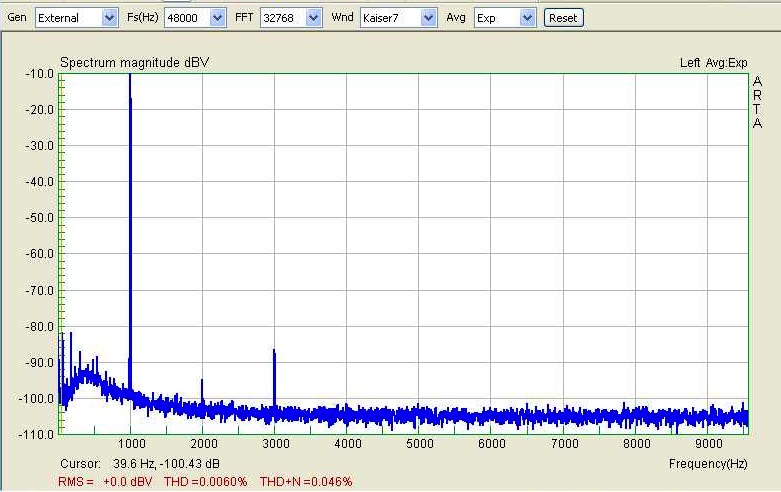Expand the Avg averaging dropdown showing Exp

(x=505, y=18)
